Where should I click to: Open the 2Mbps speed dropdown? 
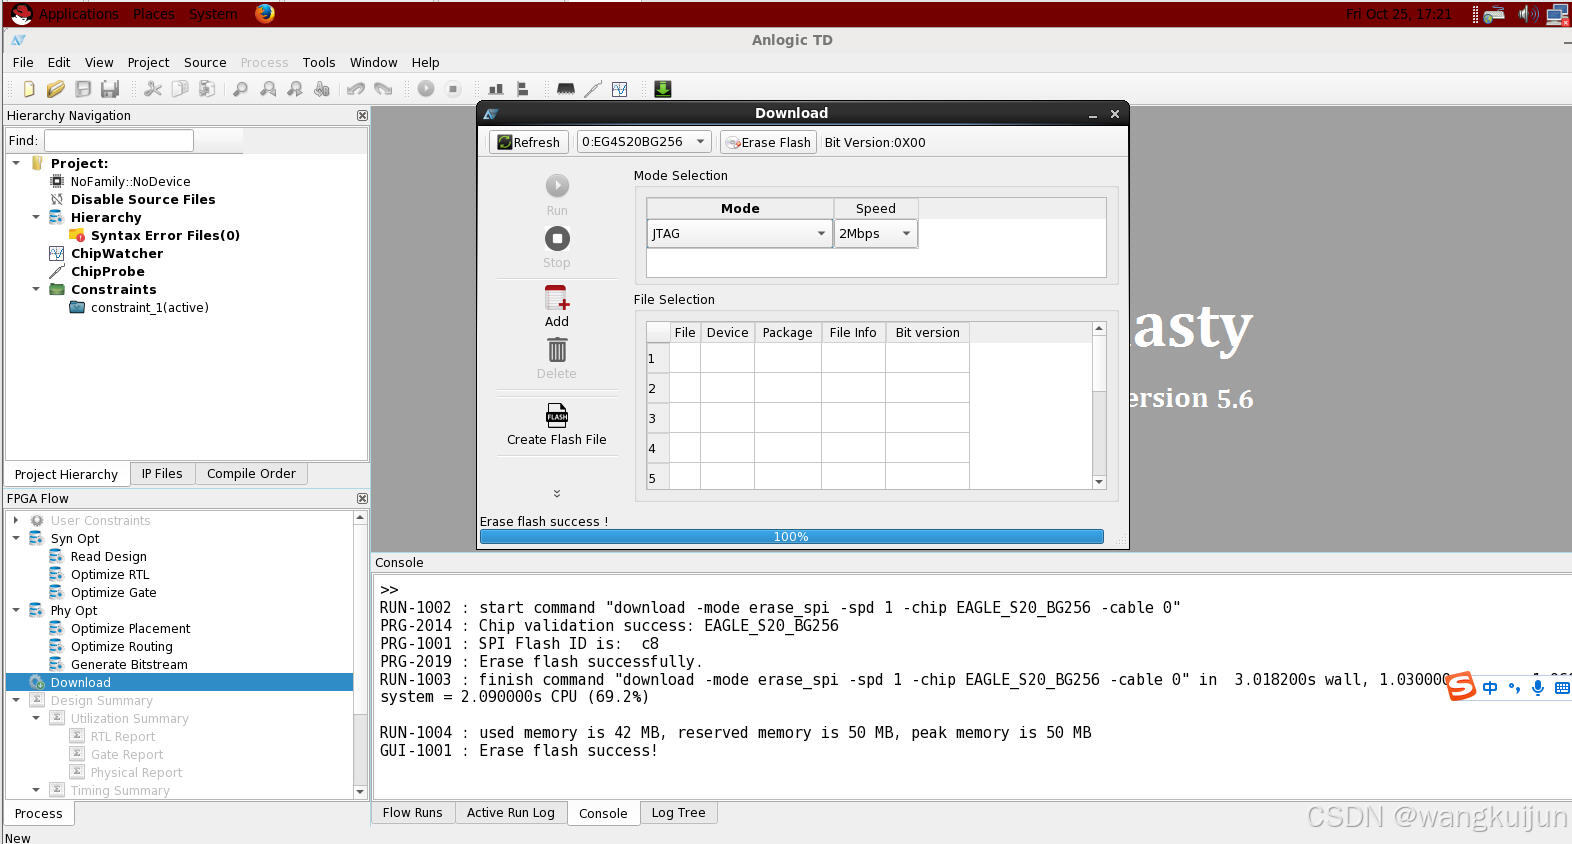pyautogui.click(x=875, y=234)
